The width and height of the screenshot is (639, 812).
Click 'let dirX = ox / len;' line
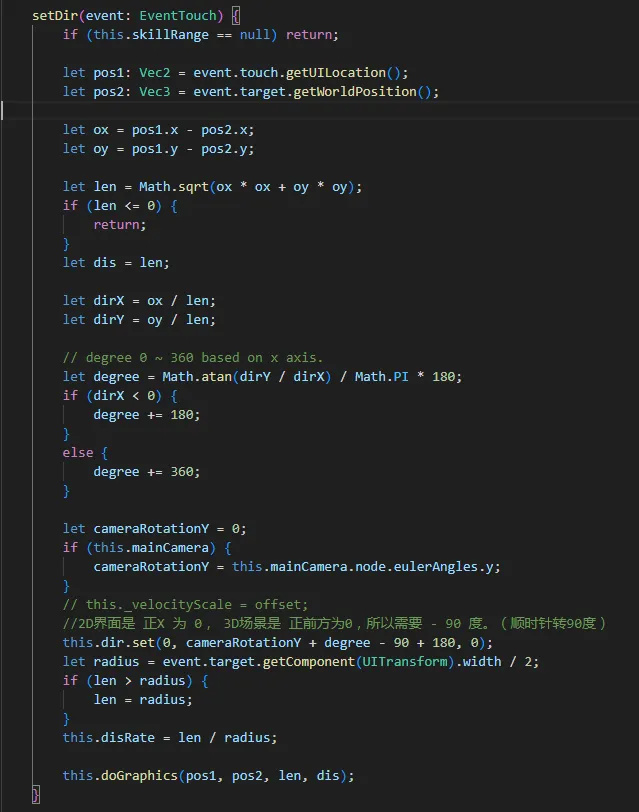pyautogui.click(x=139, y=300)
